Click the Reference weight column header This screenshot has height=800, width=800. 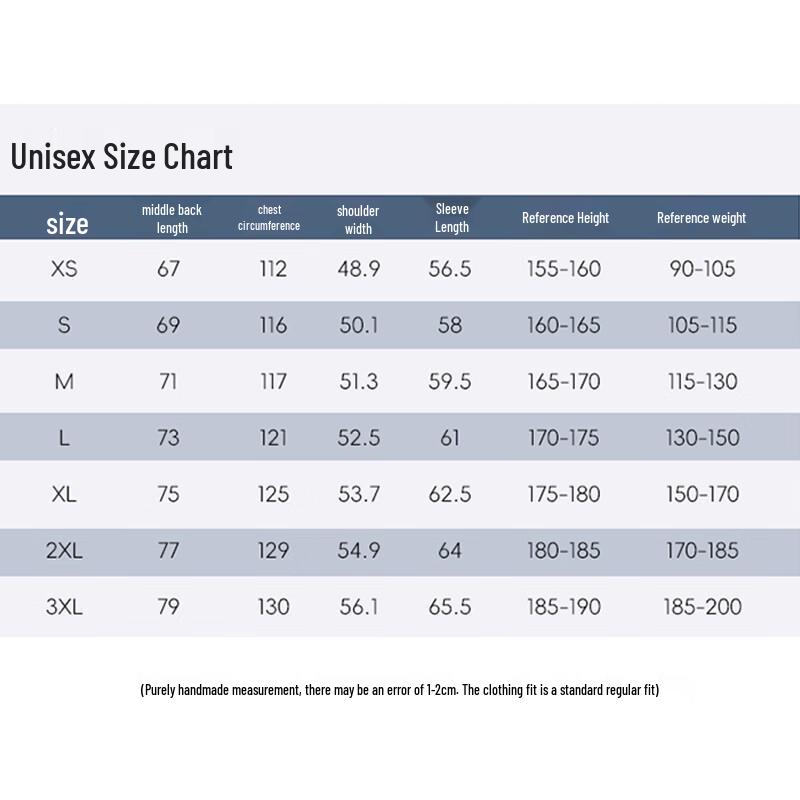(701, 218)
